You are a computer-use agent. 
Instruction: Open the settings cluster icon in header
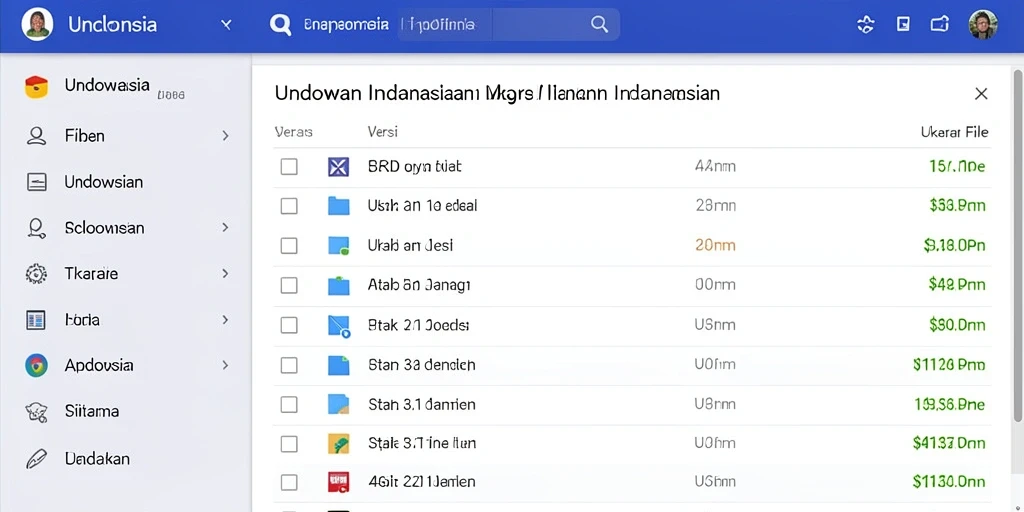click(x=865, y=25)
